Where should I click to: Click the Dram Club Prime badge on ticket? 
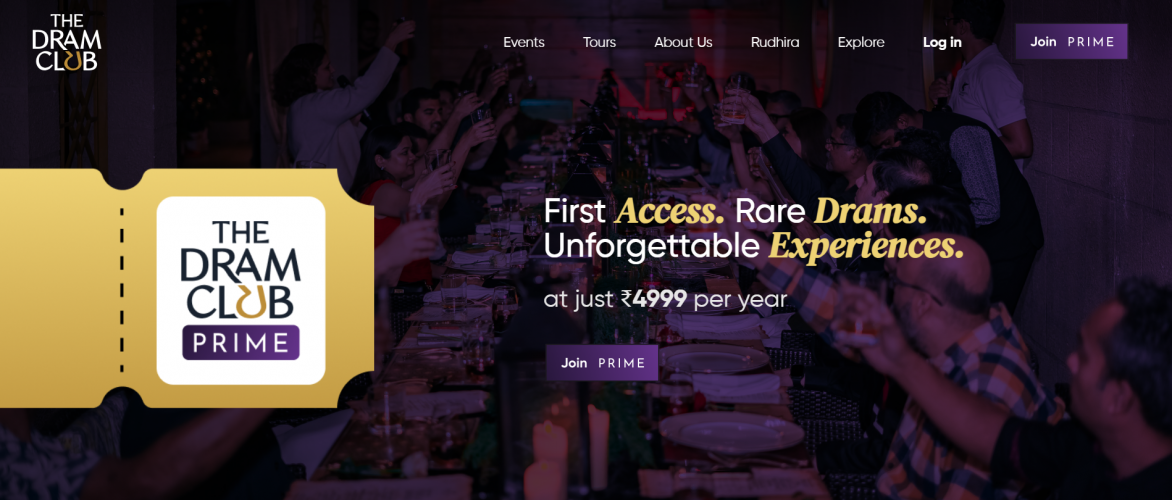[x=241, y=290]
